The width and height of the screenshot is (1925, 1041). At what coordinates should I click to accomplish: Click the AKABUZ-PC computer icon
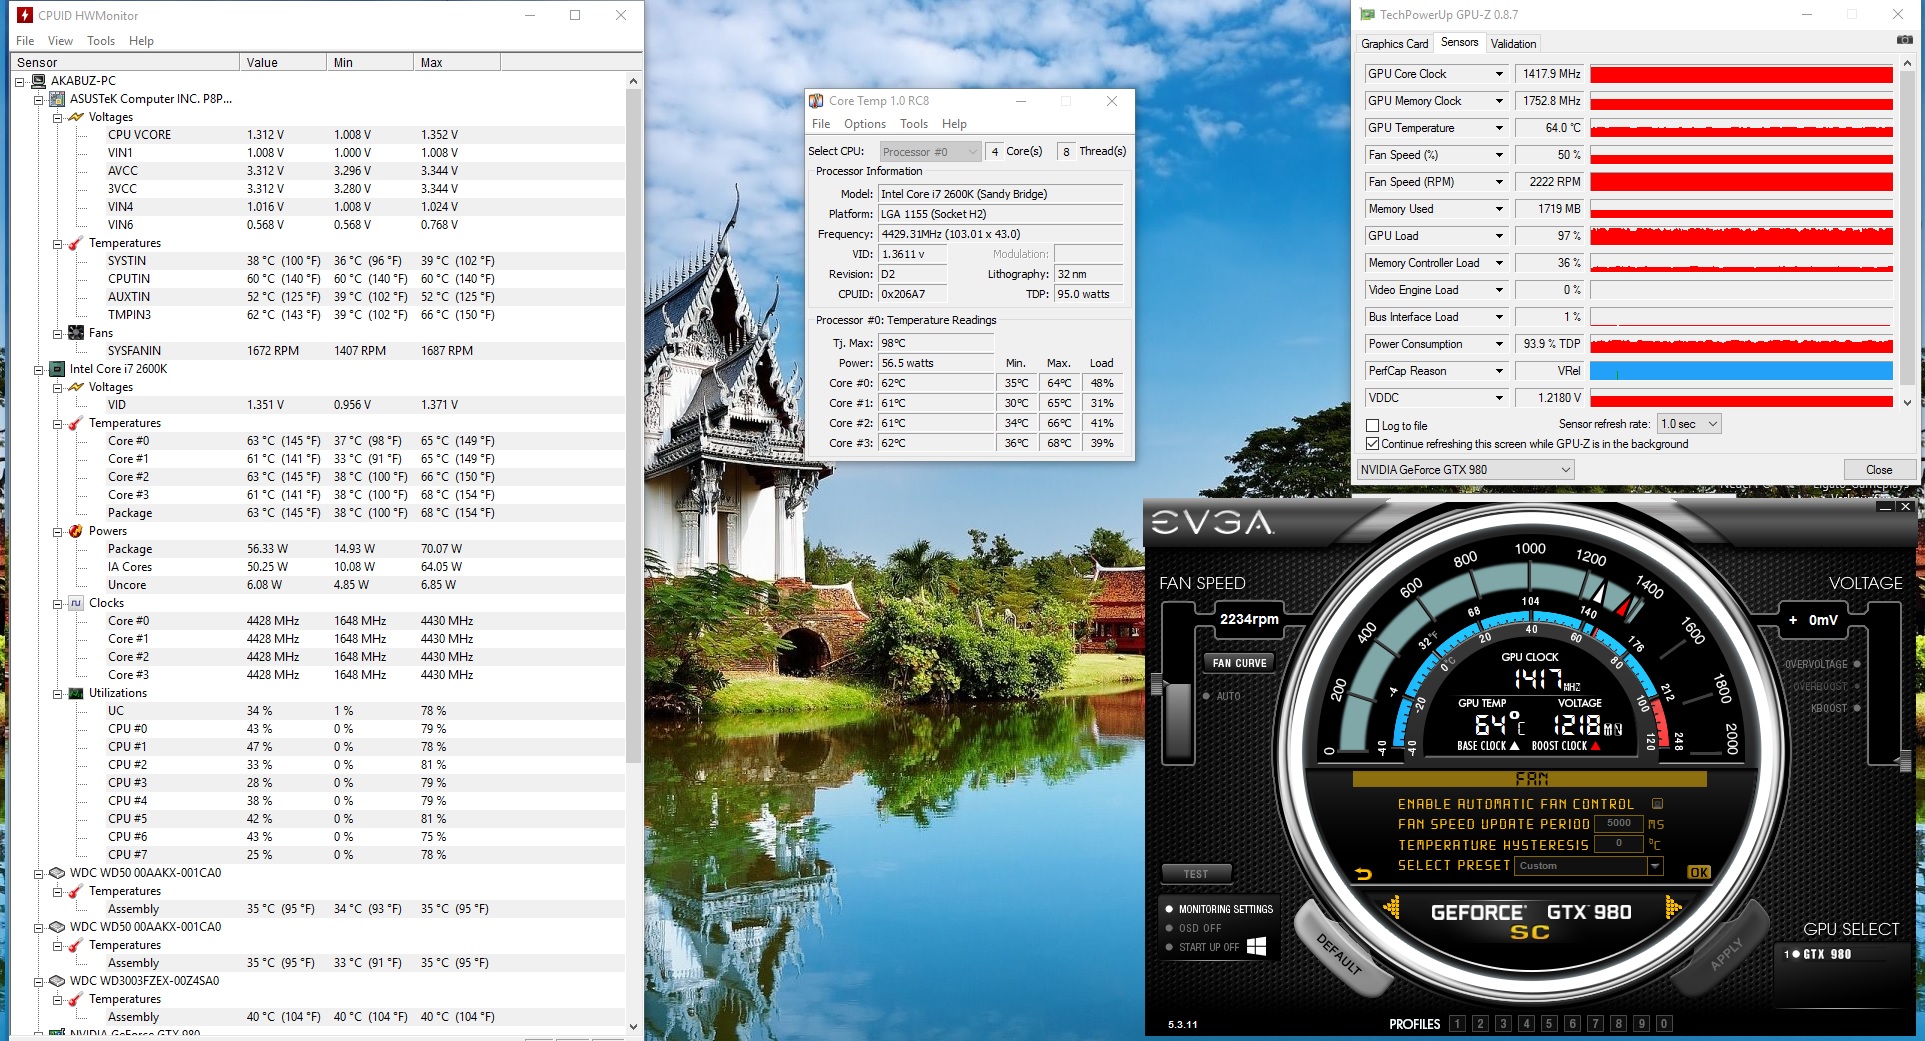pos(39,81)
